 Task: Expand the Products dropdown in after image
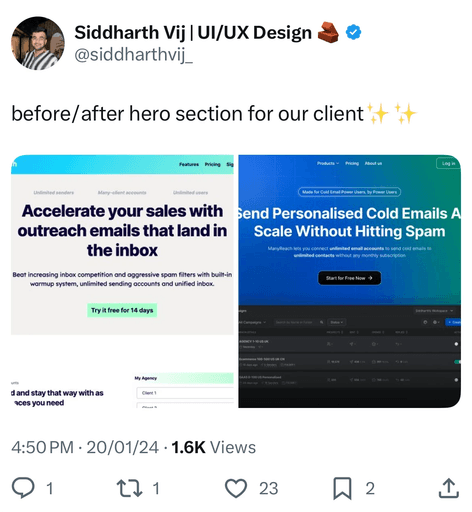click(328, 163)
